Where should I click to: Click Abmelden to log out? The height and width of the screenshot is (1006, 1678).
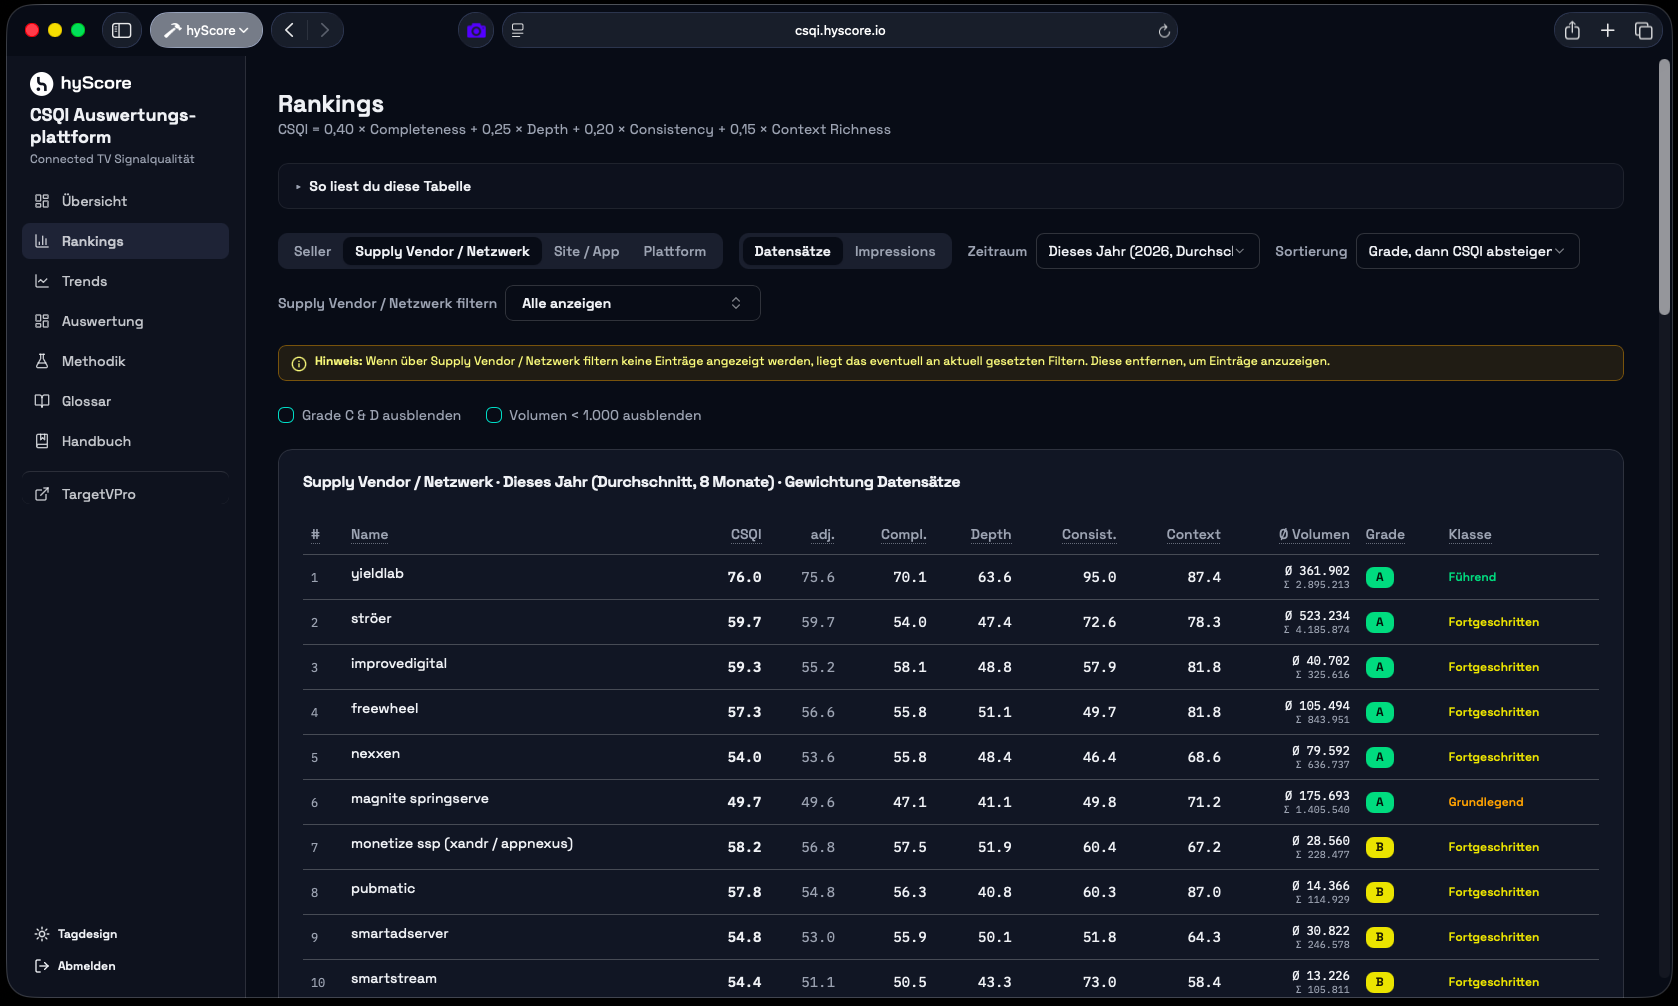tap(76, 966)
